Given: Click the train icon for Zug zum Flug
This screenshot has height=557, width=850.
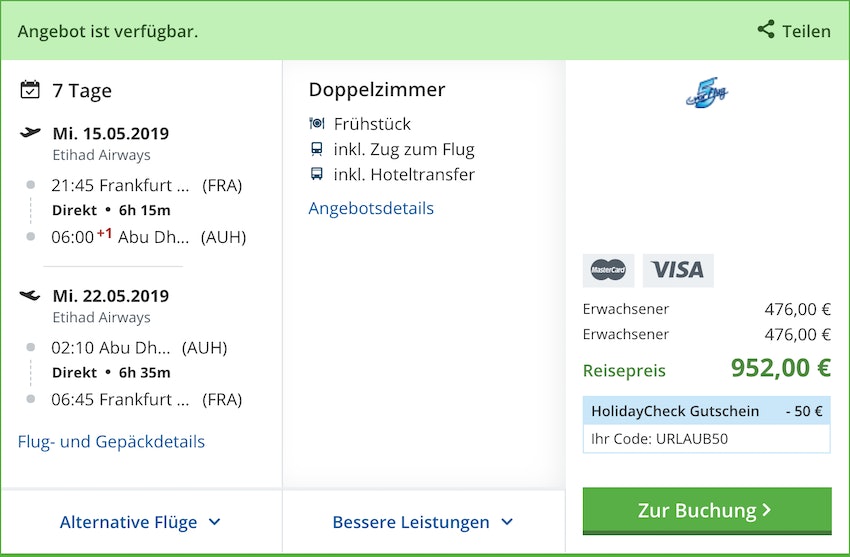Looking at the screenshot, I should [317, 149].
